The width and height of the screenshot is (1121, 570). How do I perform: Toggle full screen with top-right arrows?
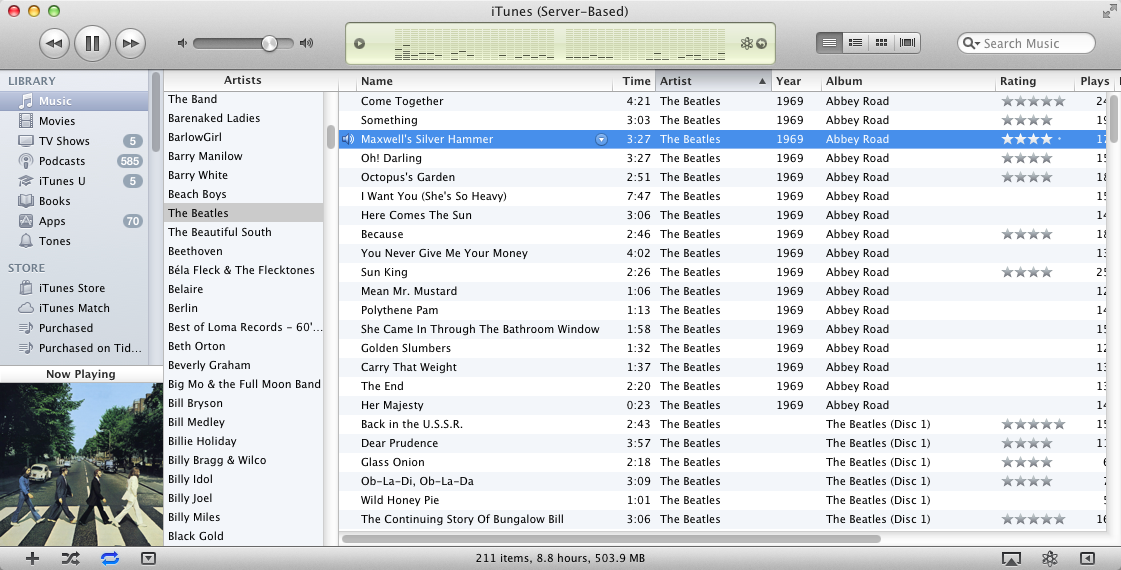click(1109, 11)
